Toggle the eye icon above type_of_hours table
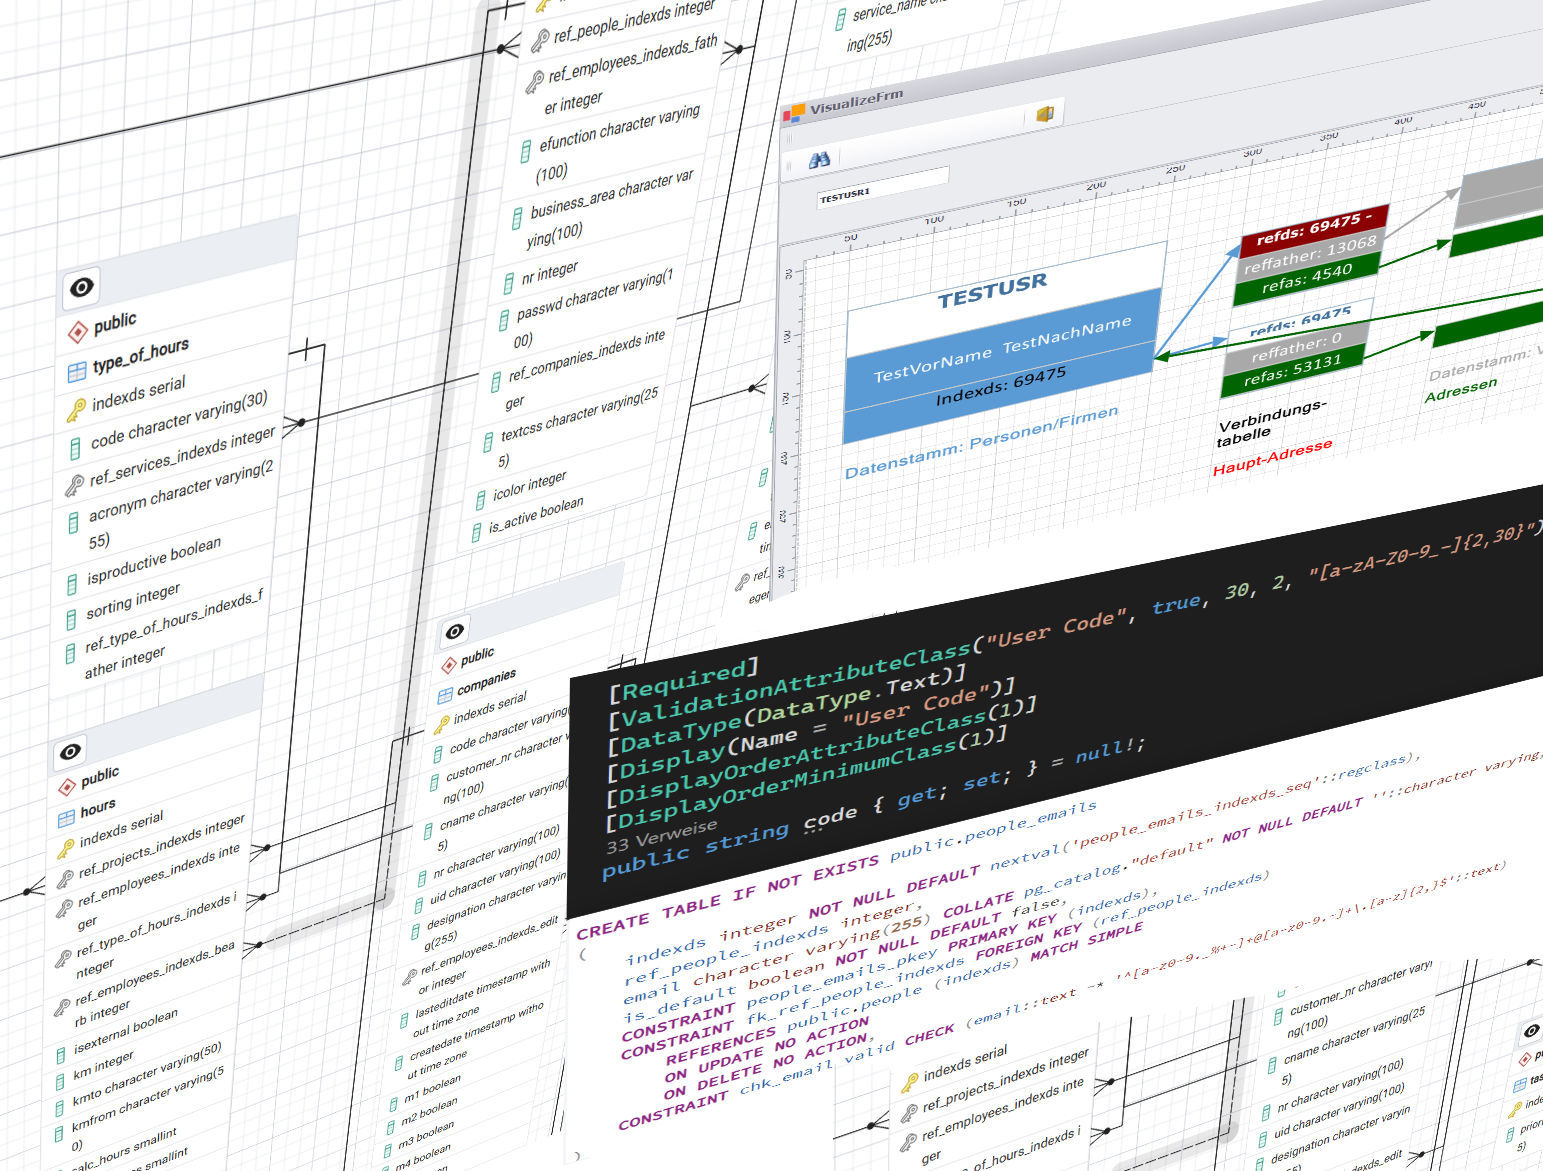The image size is (1543, 1171). click(x=81, y=288)
